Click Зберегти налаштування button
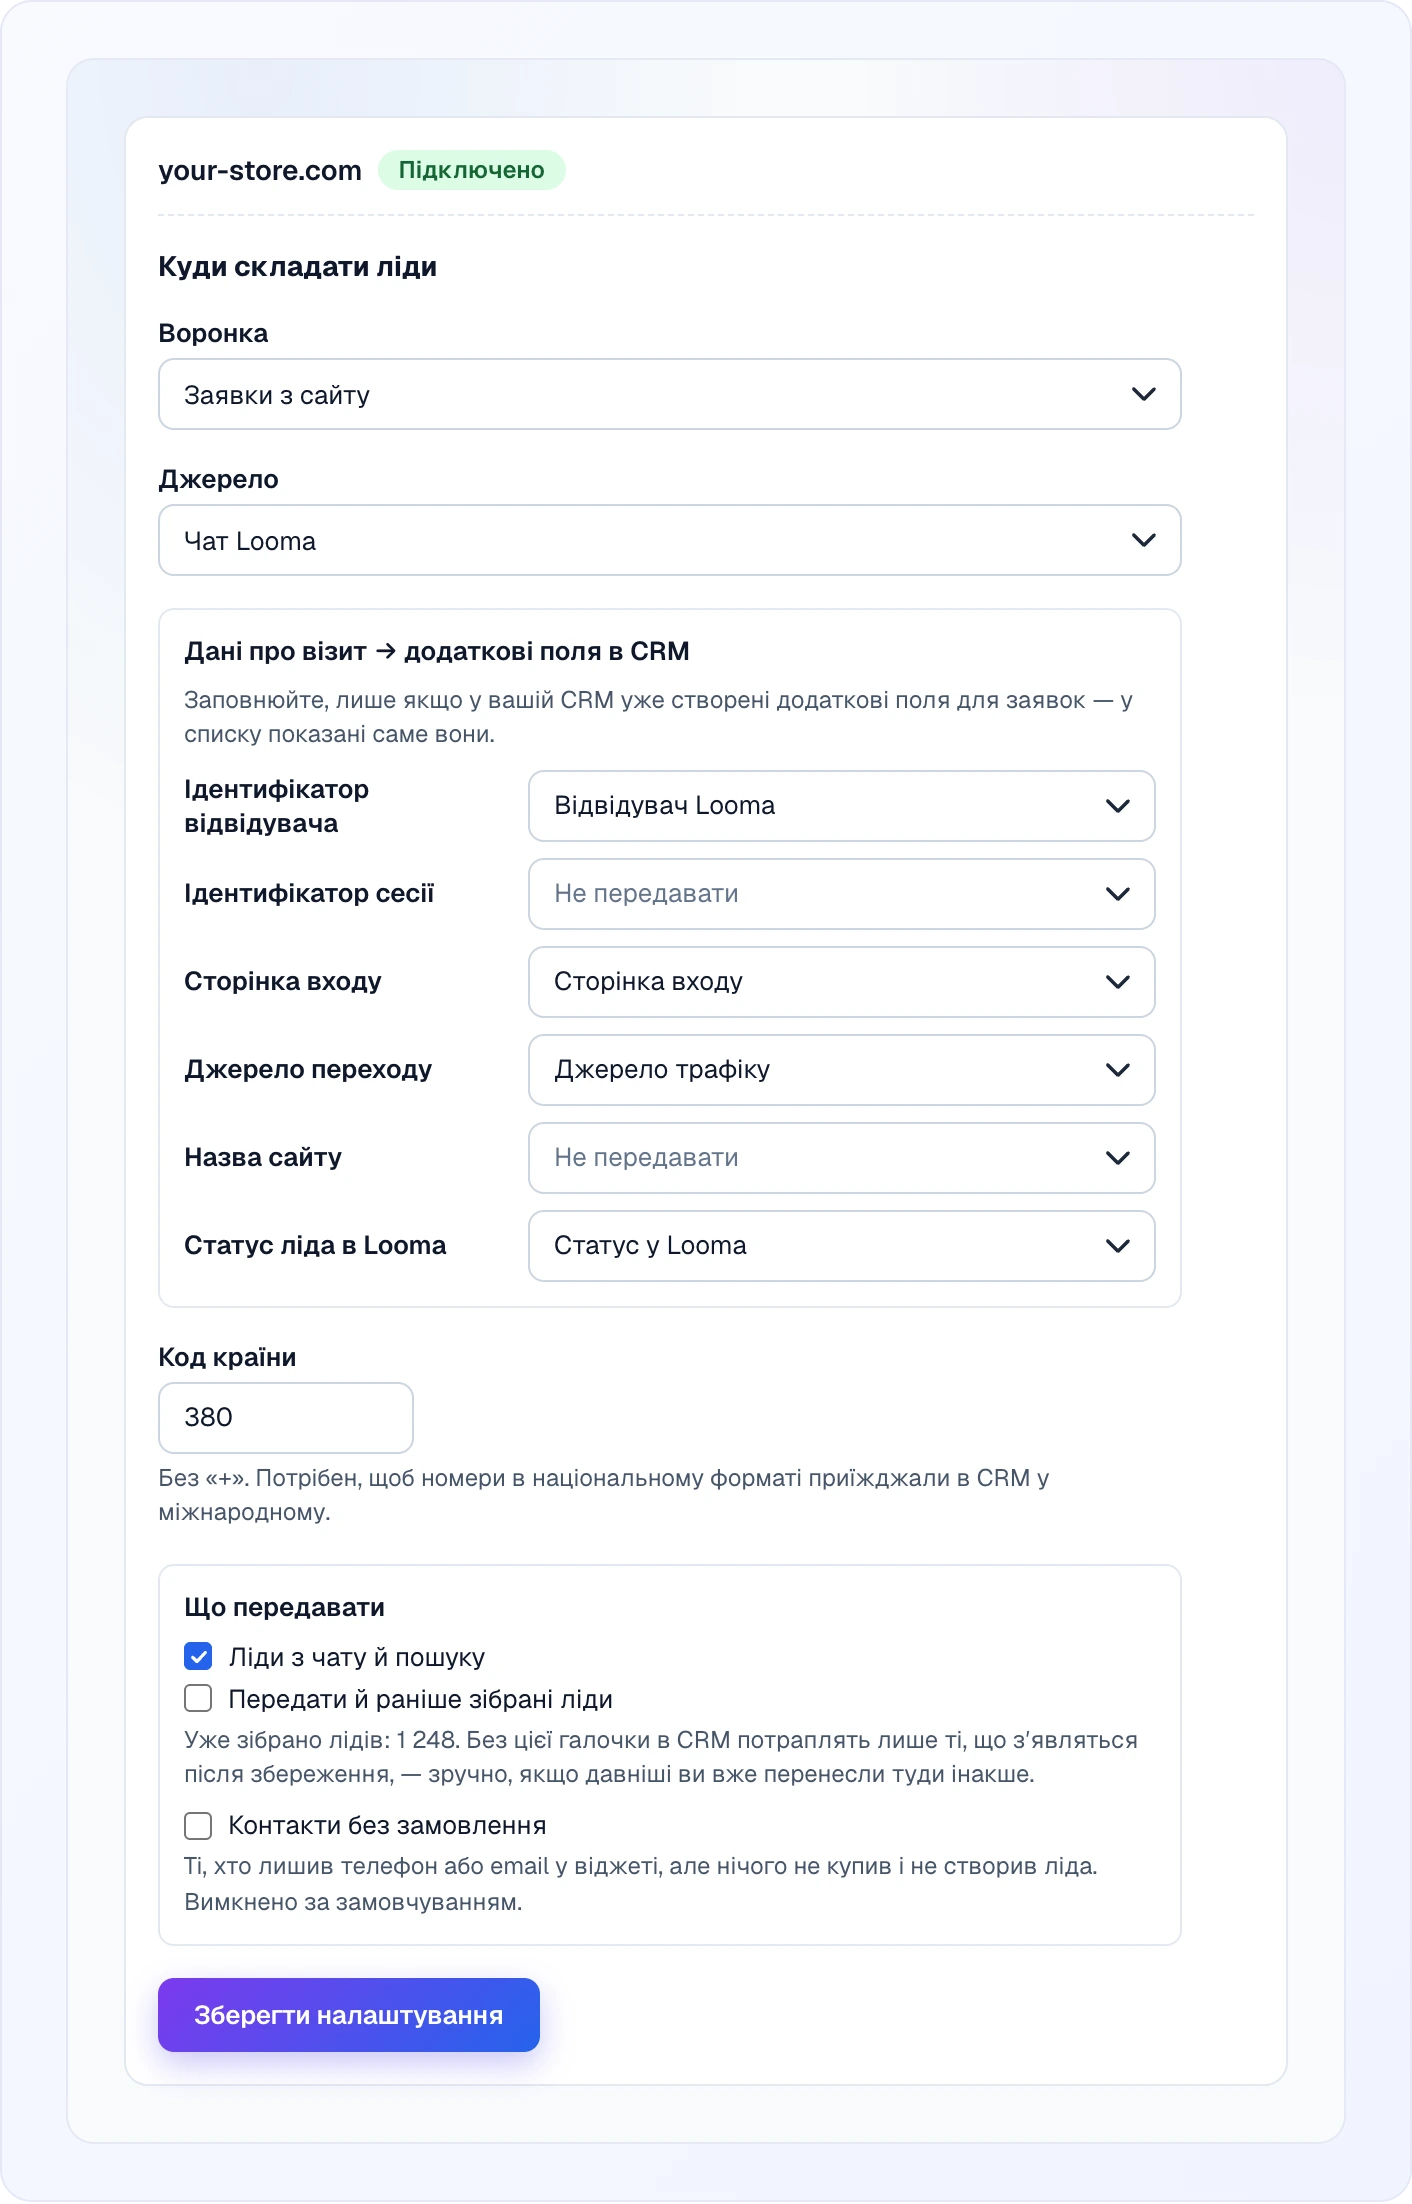1412x2204 pixels. (x=349, y=2015)
